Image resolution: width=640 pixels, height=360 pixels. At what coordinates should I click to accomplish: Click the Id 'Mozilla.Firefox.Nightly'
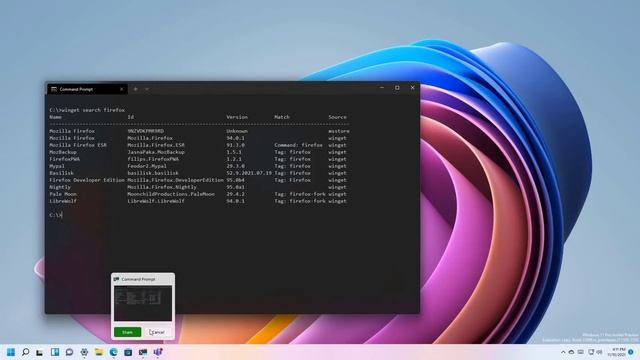pos(162,187)
